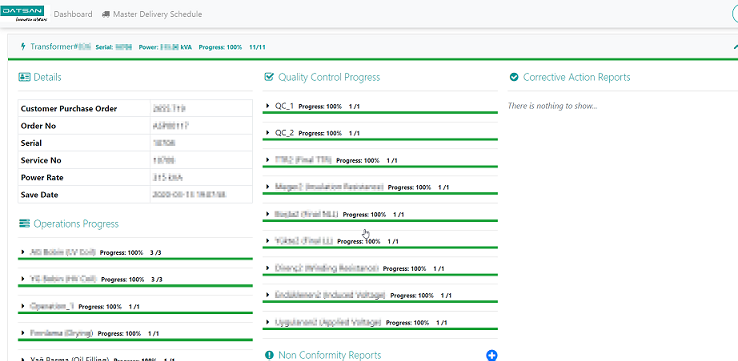Click the list icon beside Operations Progress
This screenshot has width=738, height=361.
click(x=24, y=224)
